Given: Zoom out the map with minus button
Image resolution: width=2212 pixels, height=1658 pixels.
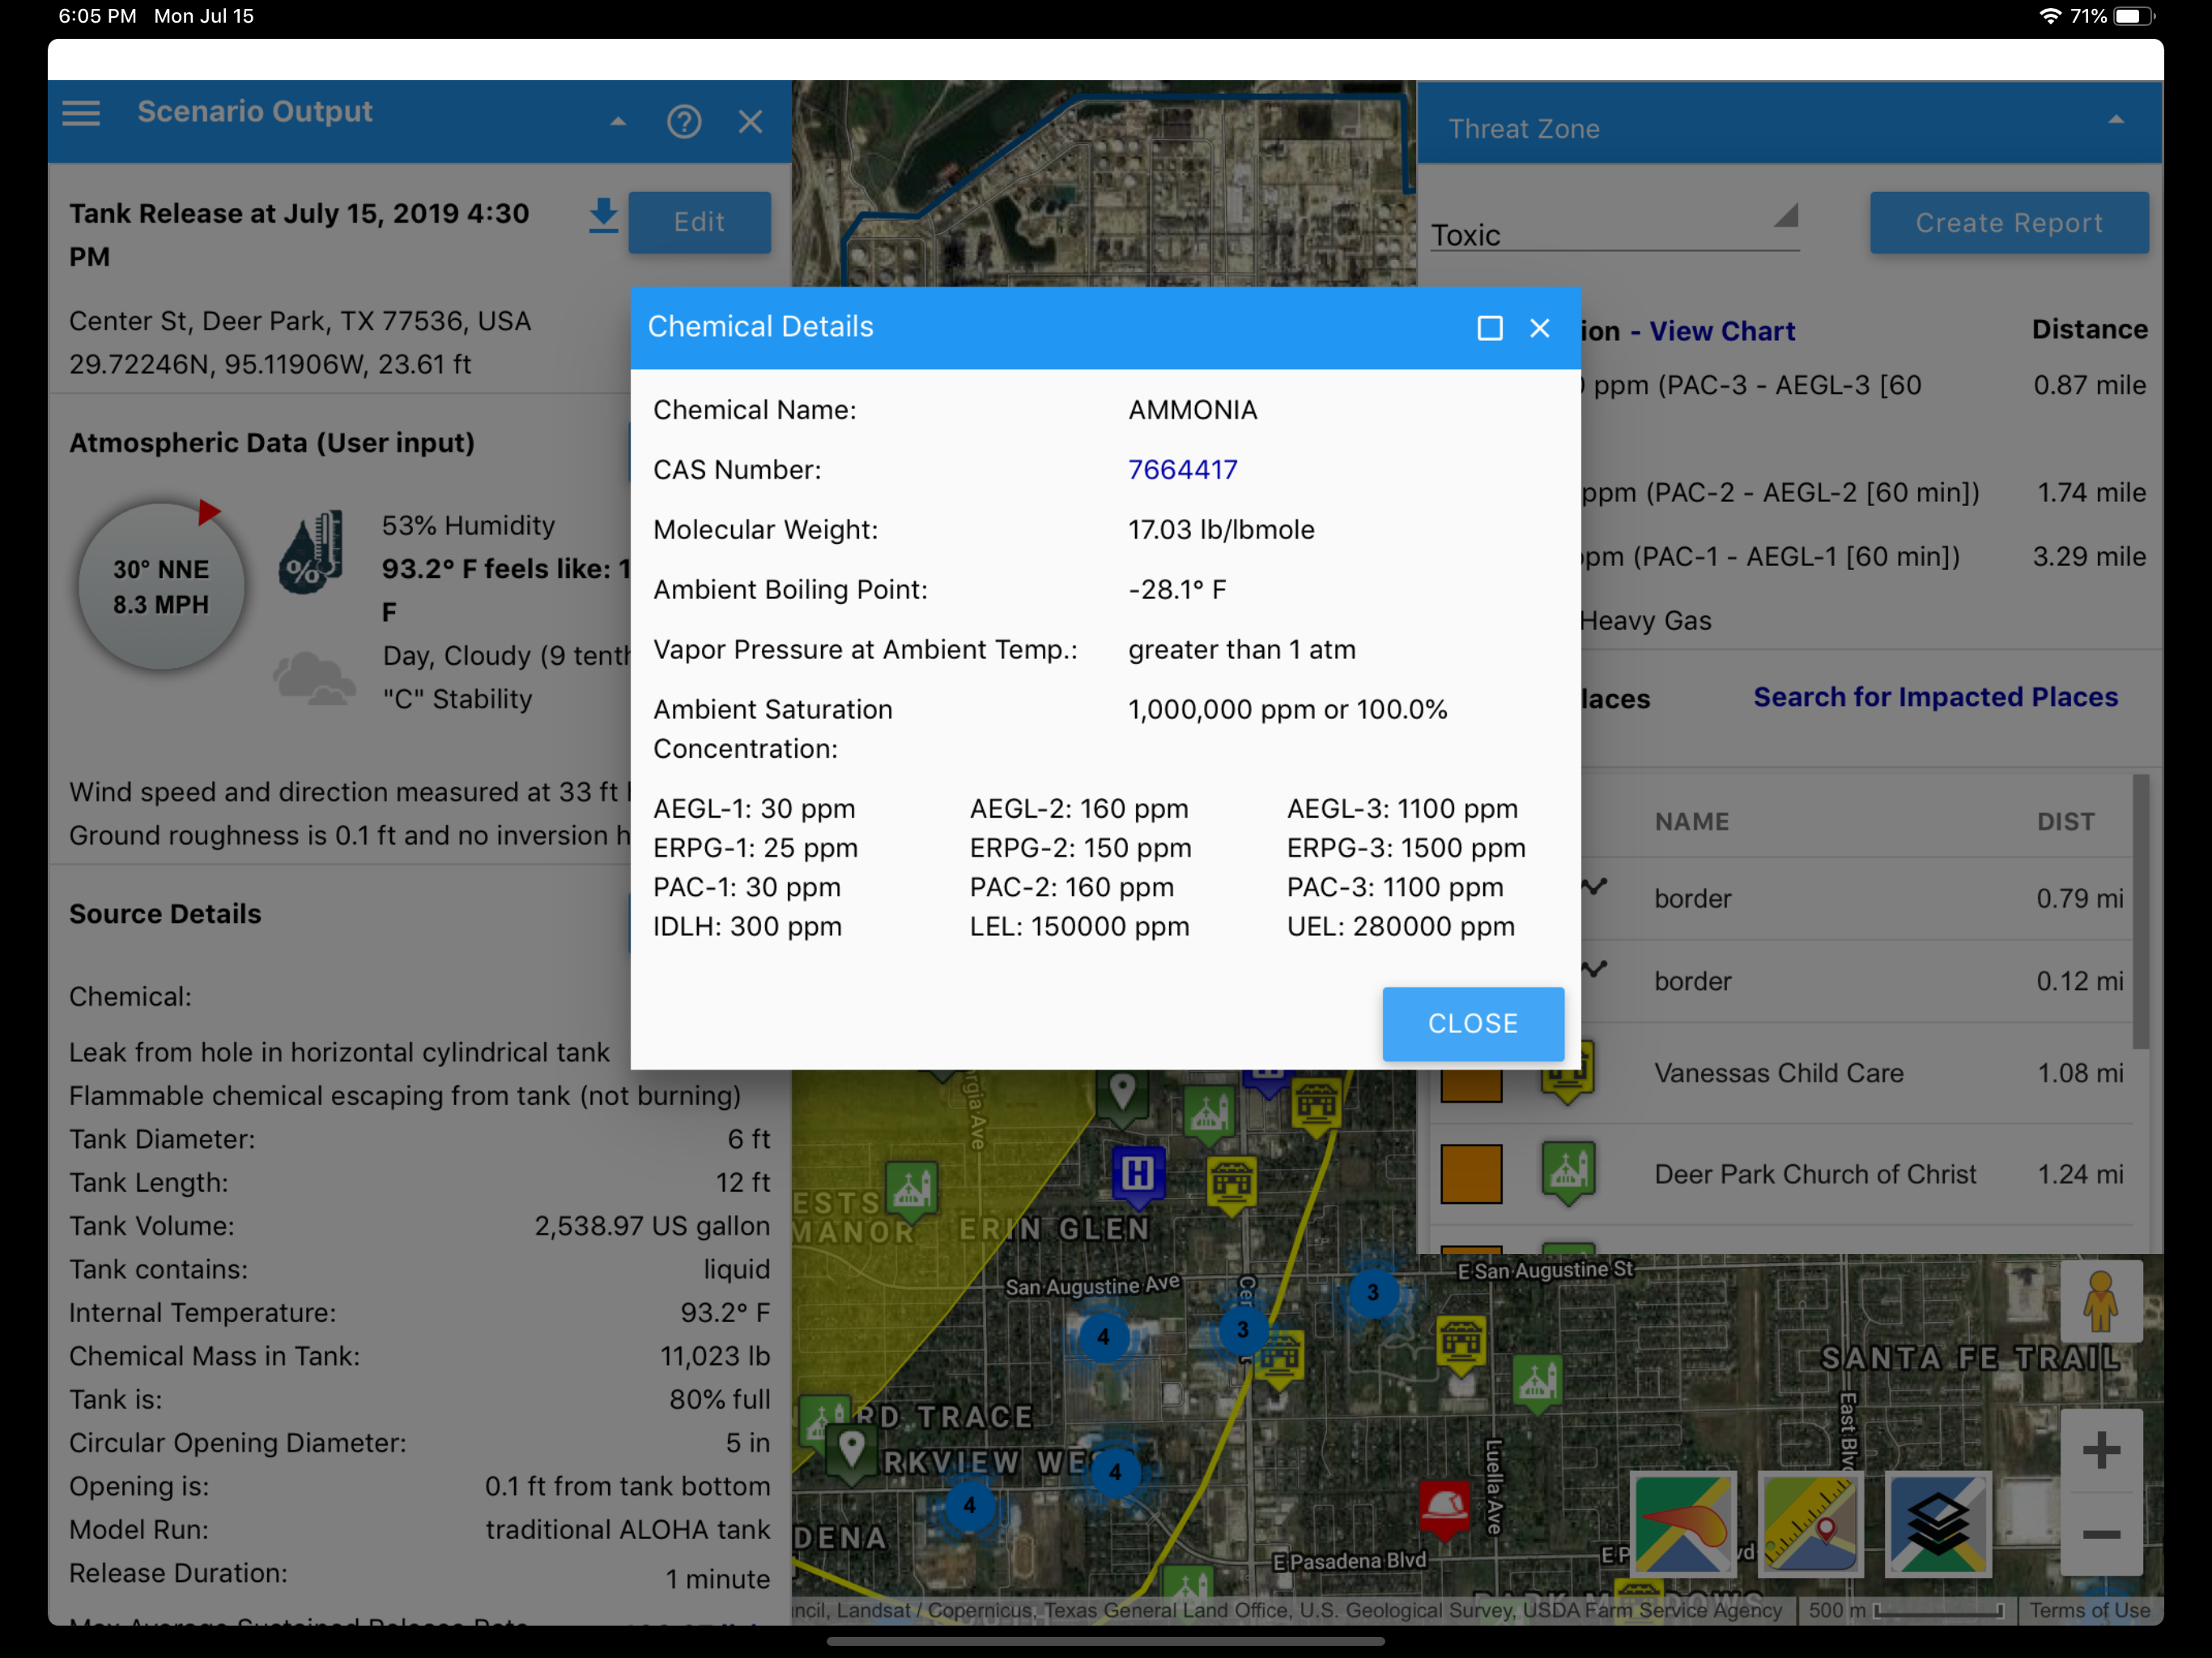Looking at the screenshot, I should click(x=2100, y=1533).
